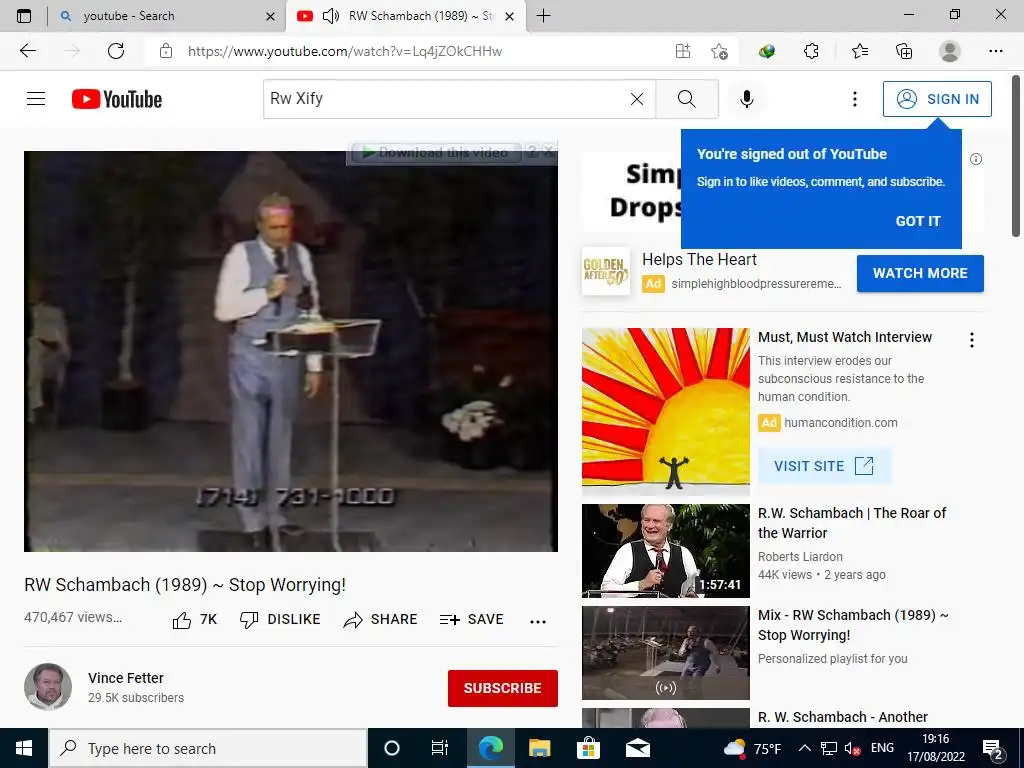This screenshot has width=1024, height=768.
Task: Open more actions below the video
Action: click(537, 621)
